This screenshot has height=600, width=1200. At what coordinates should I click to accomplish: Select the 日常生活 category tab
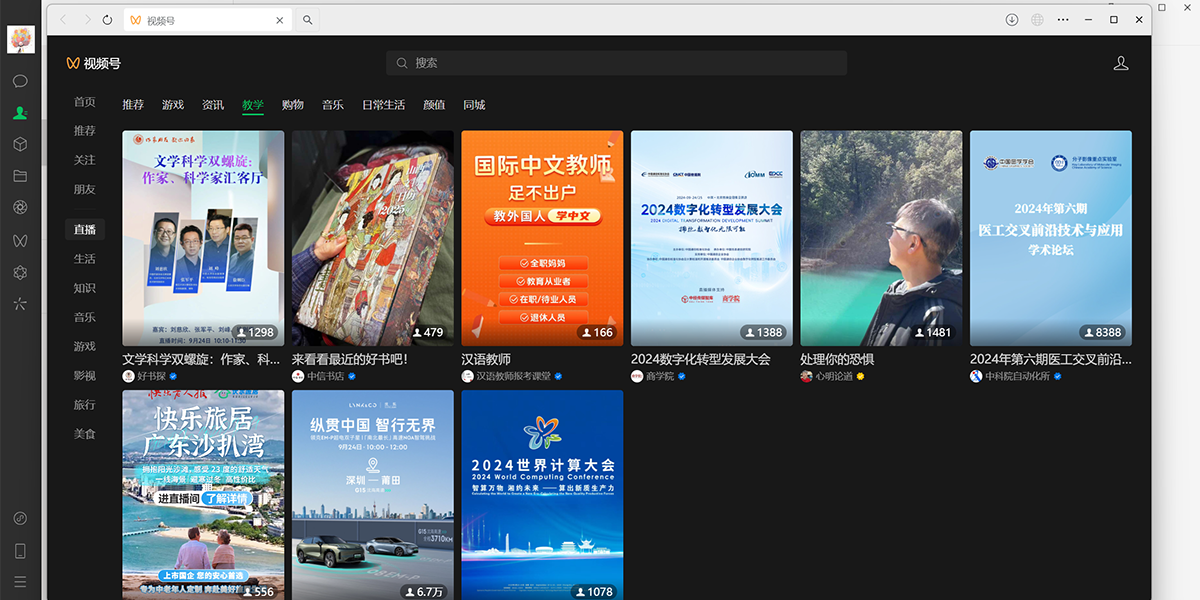coord(383,105)
